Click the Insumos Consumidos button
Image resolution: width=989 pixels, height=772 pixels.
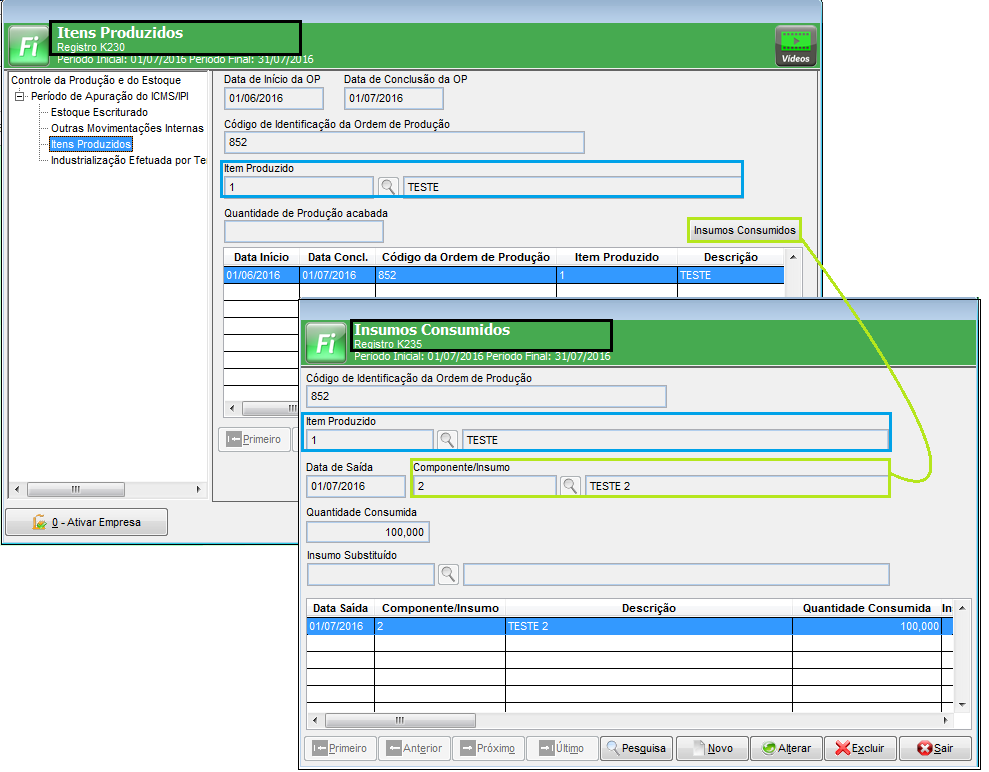point(744,230)
